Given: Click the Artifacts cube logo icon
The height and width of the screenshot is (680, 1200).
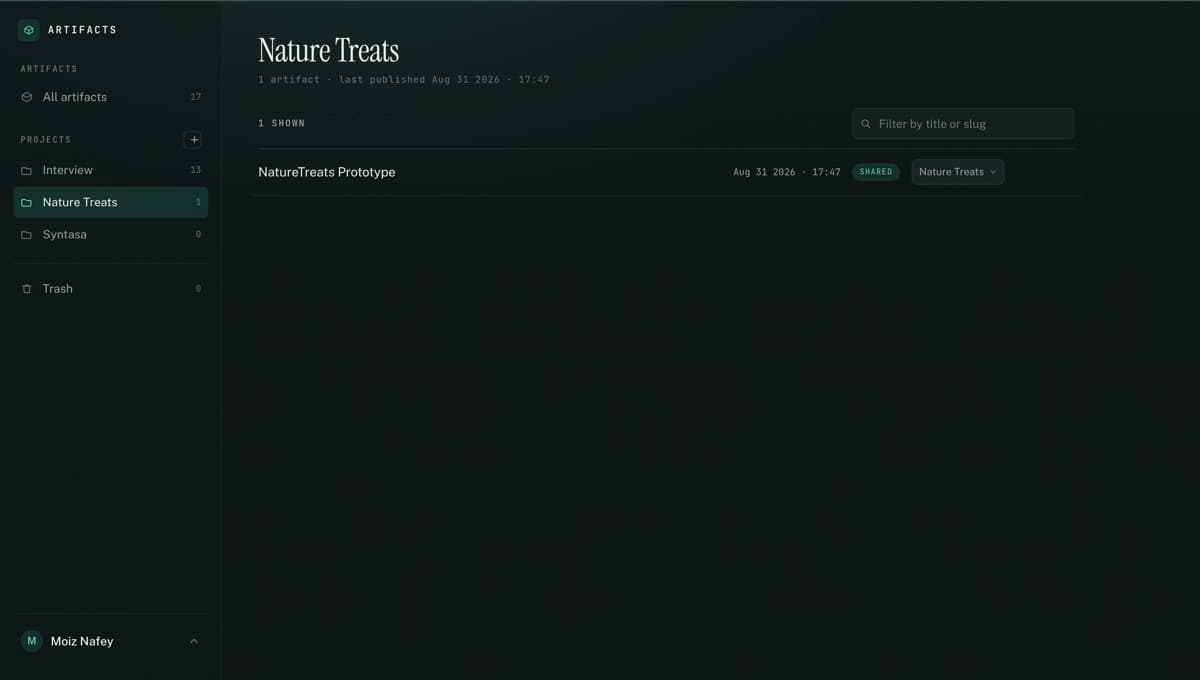Looking at the screenshot, I should point(28,30).
